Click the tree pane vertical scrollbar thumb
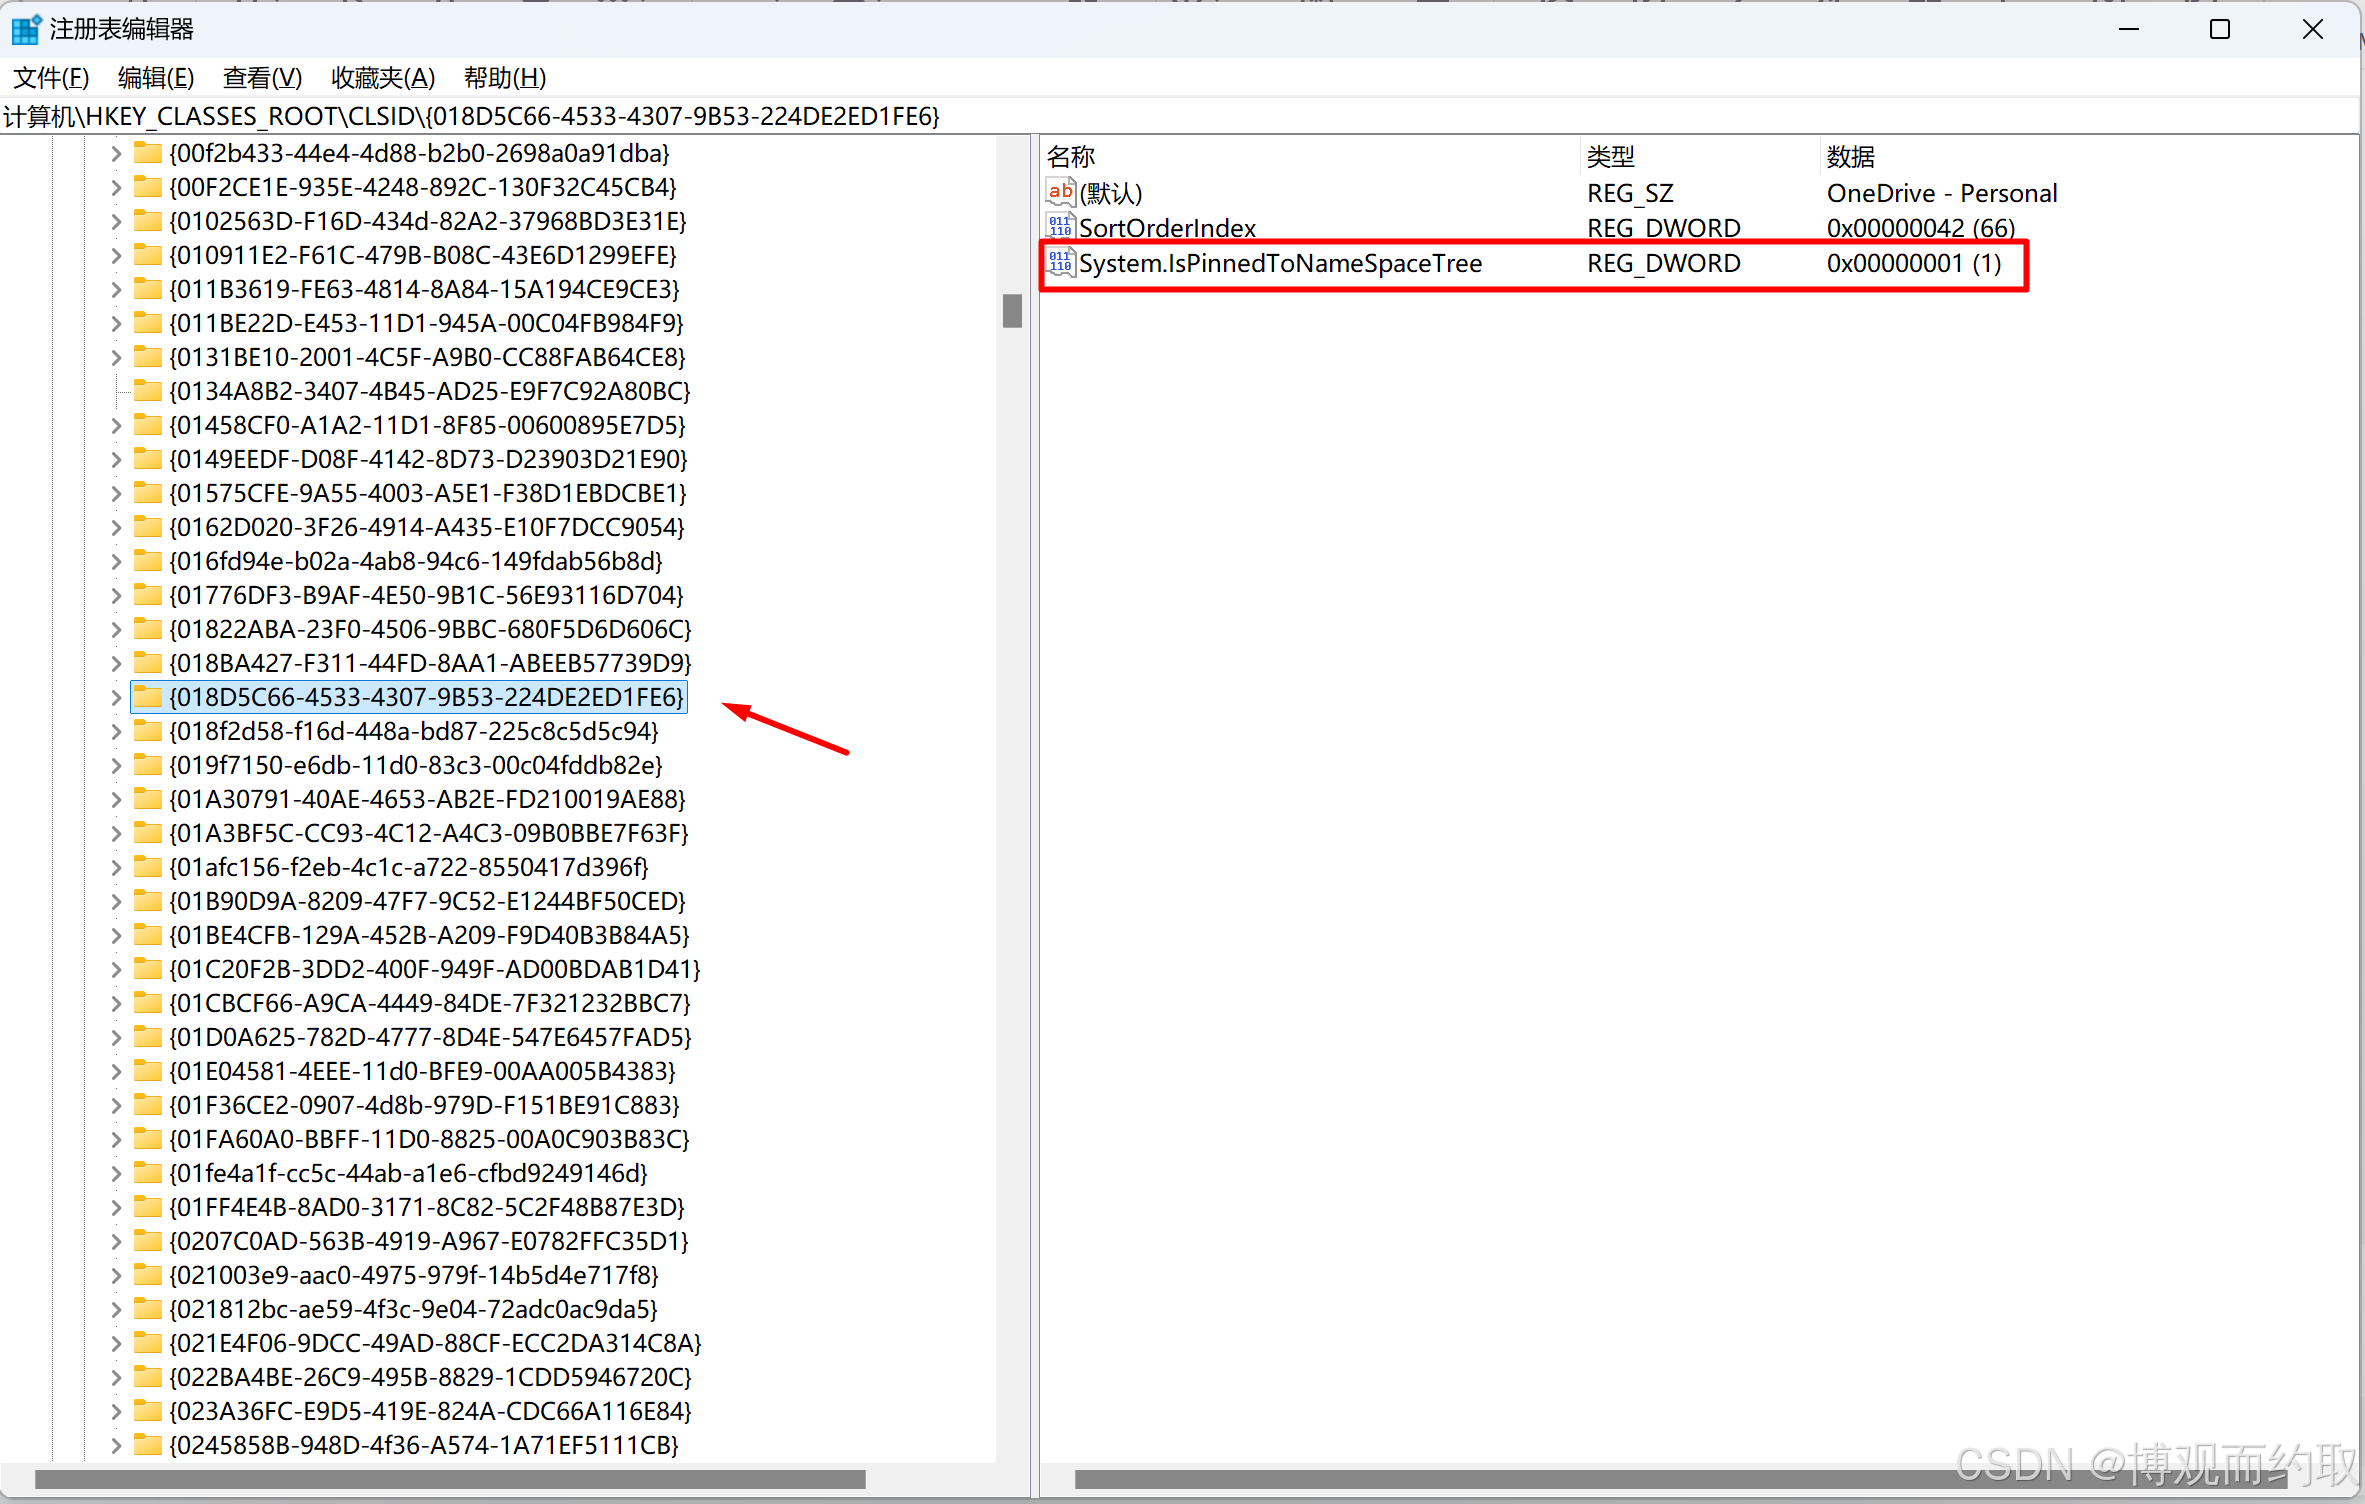Viewport: 2365px width, 1504px height. 1012,311
